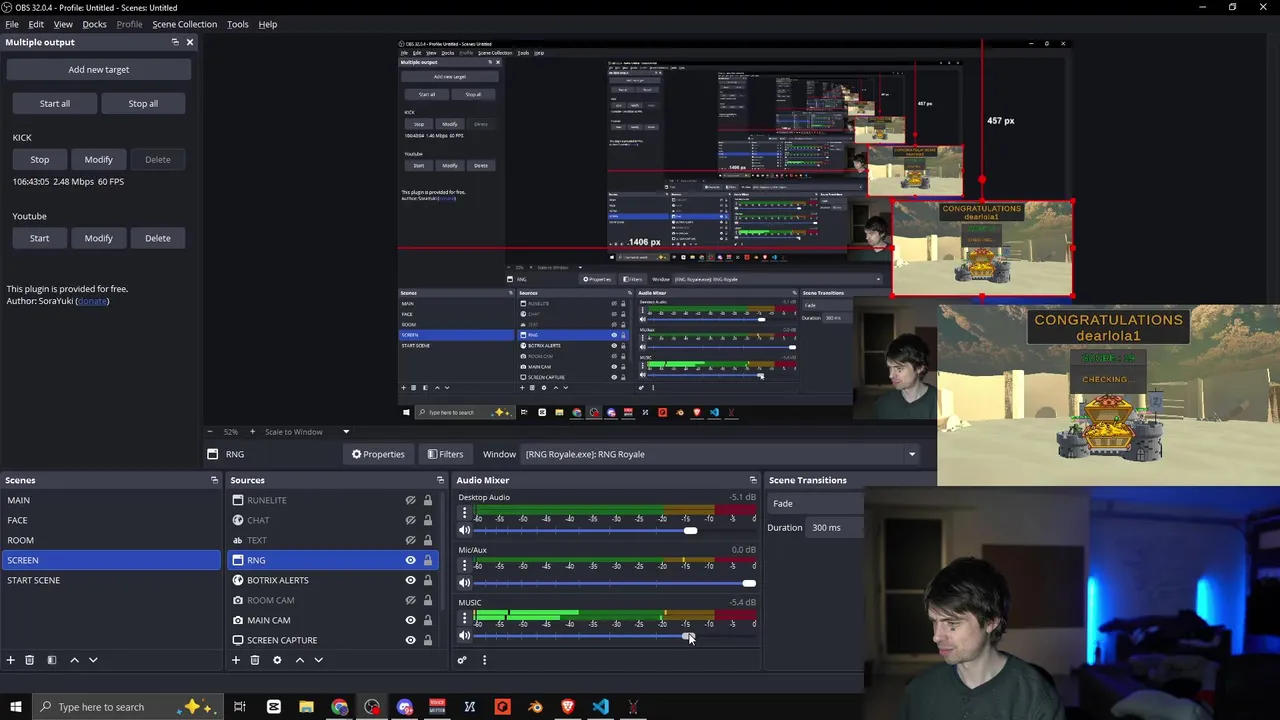Zoom in preview with plus icon
This screenshot has width=1280, height=720.
point(252,432)
